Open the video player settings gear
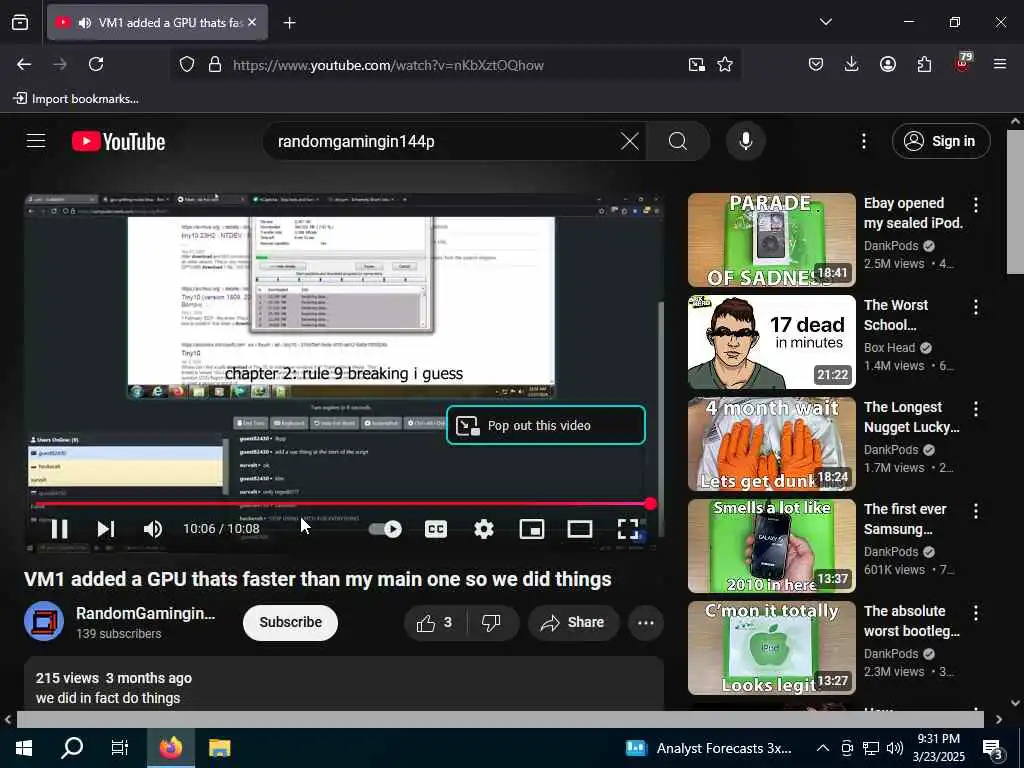 [484, 529]
